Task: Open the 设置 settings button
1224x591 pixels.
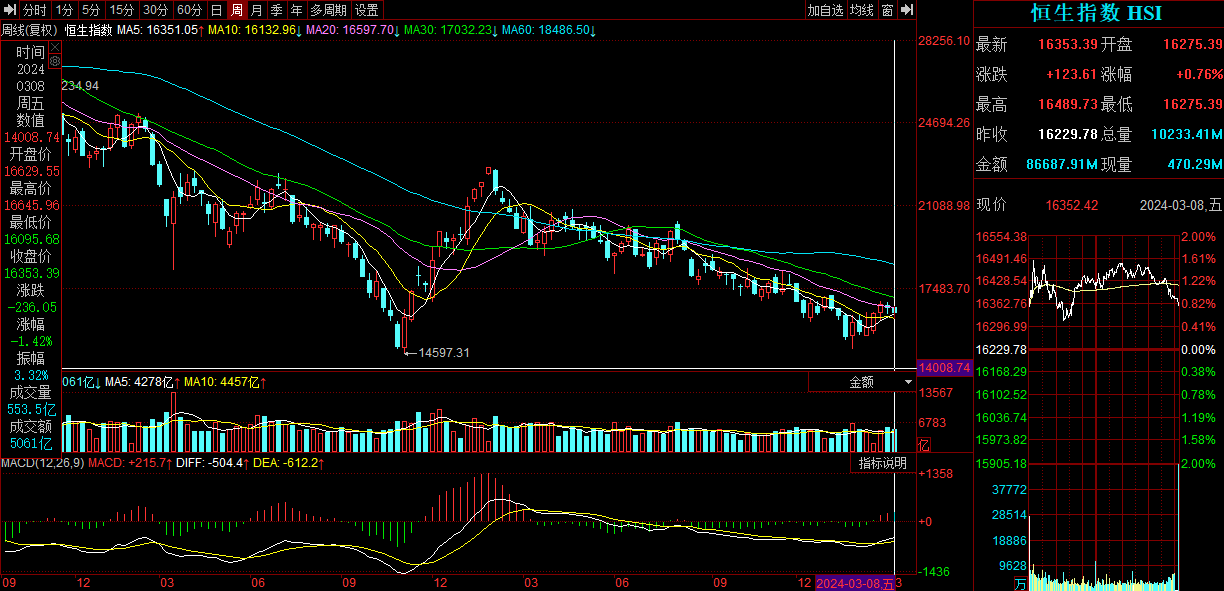Action: pos(367,10)
